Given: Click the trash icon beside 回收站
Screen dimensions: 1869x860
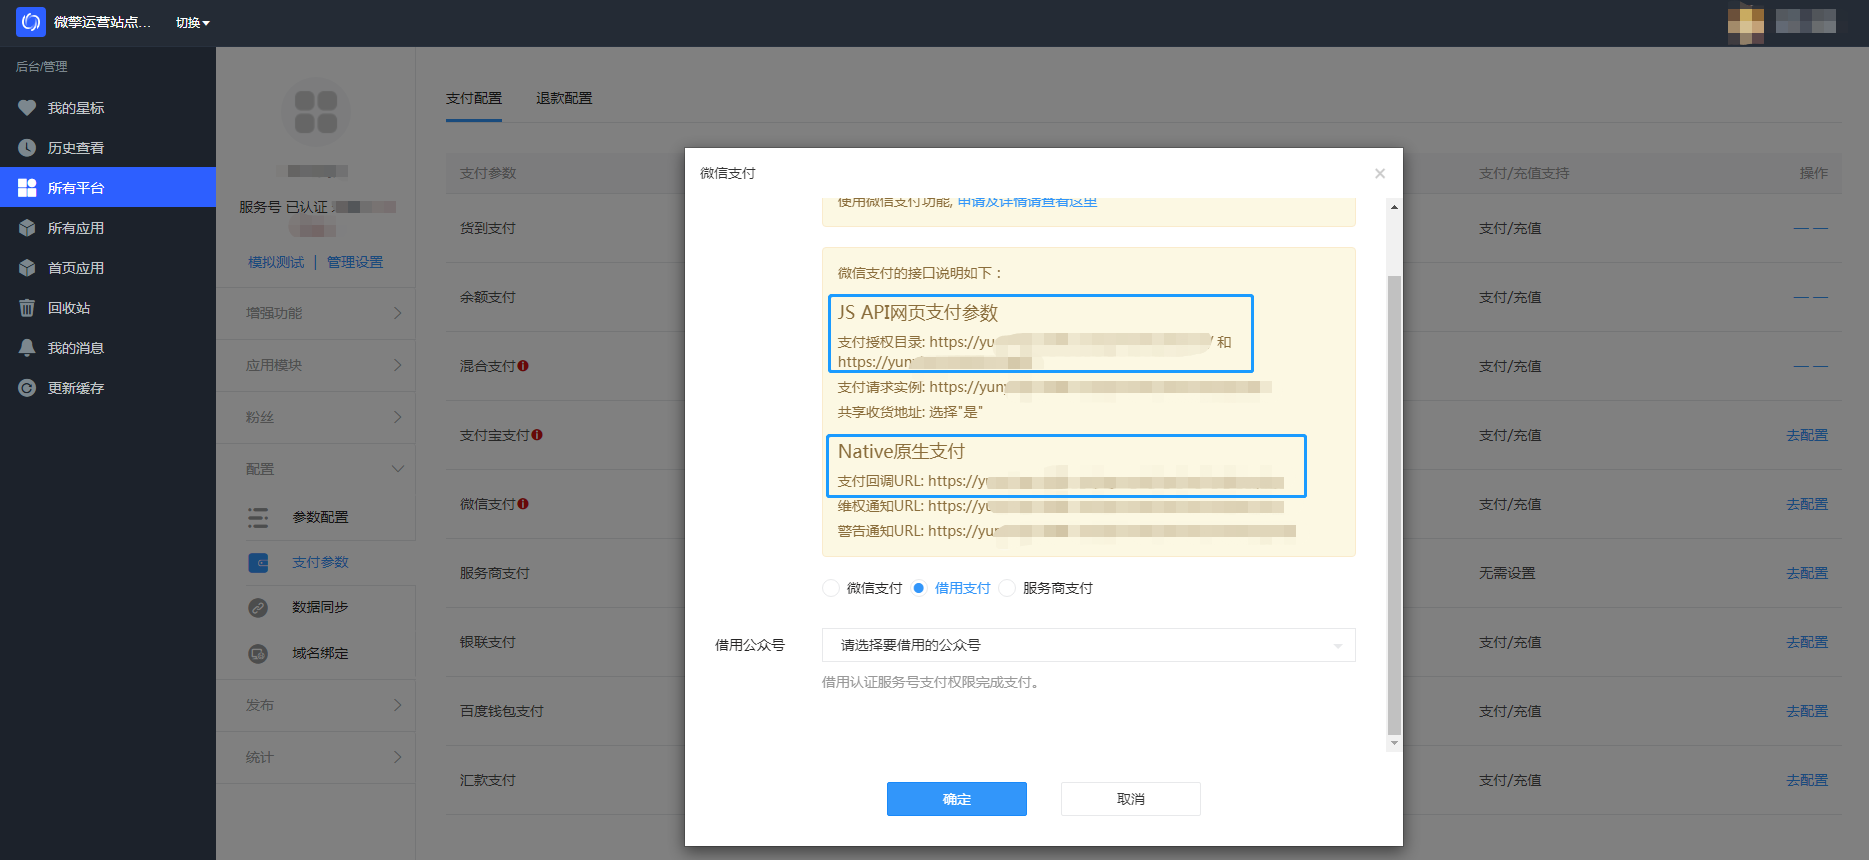Looking at the screenshot, I should [27, 308].
